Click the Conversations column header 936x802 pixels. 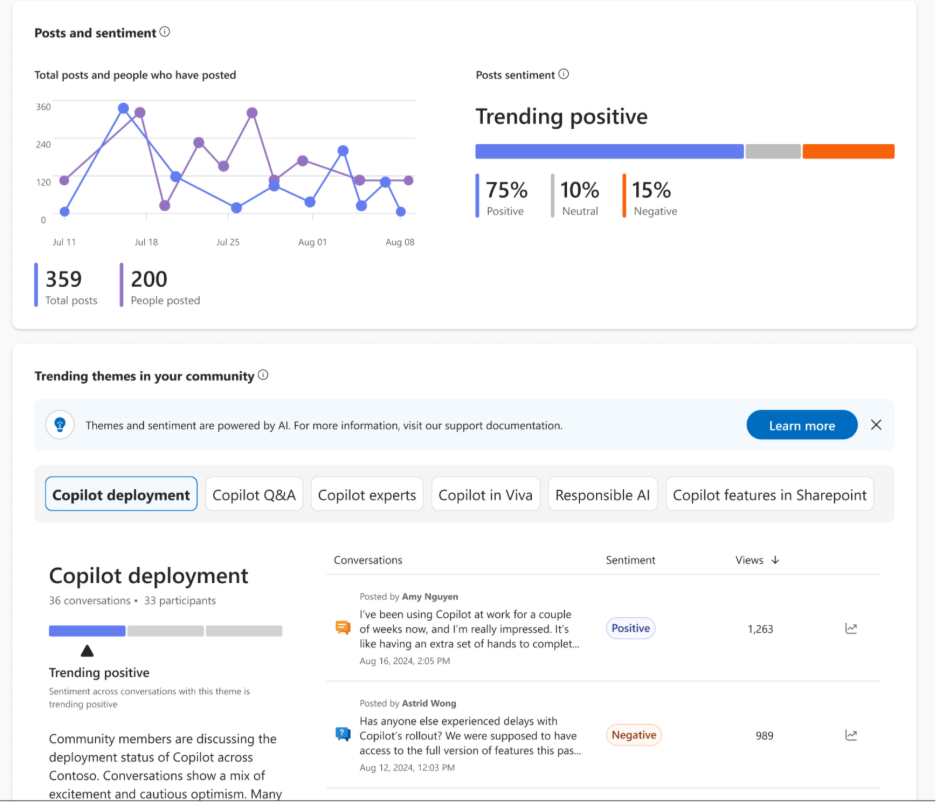368,560
